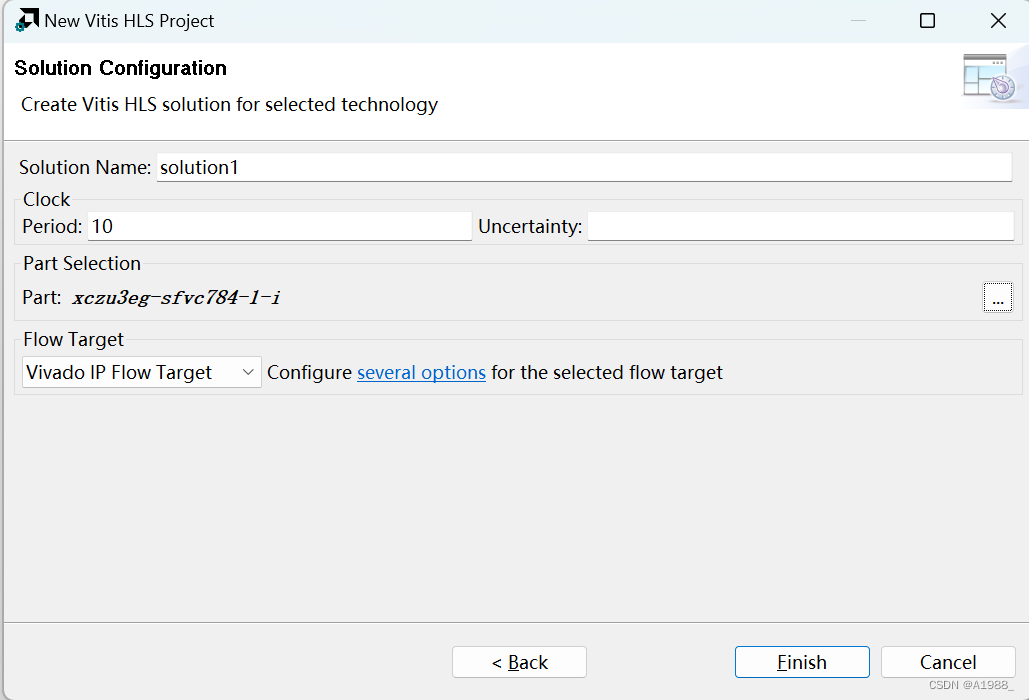The image size is (1029, 700).
Task: Click the Flow Target group label
Action: pos(74,339)
